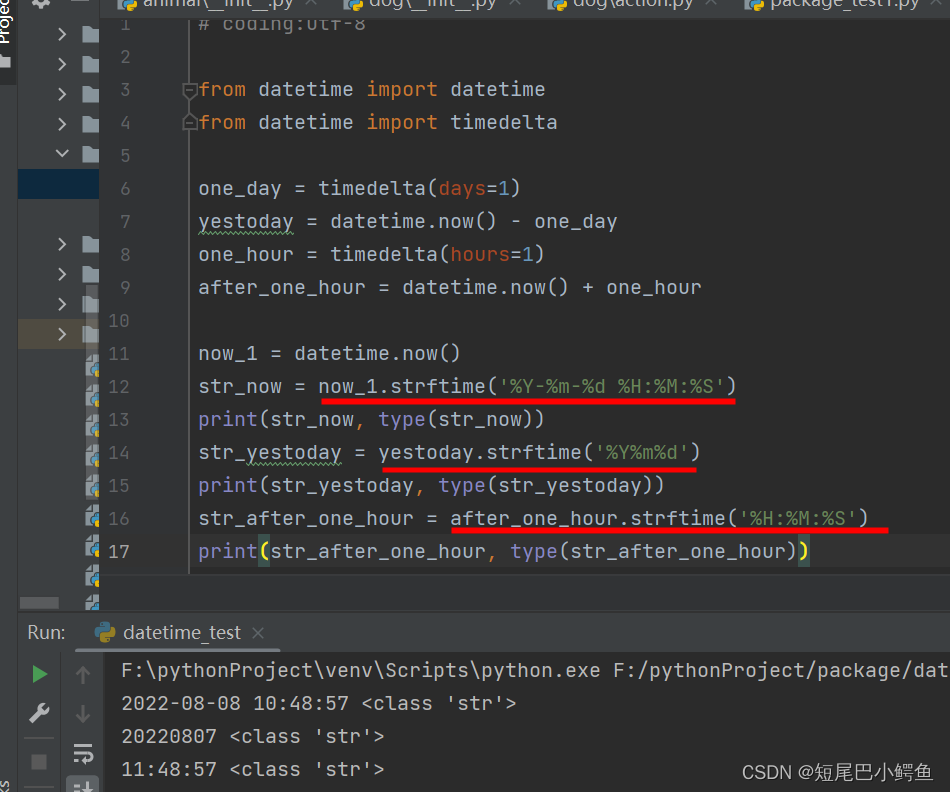
Task: Open run configuration settings with wrench icon
Action: tap(38, 713)
